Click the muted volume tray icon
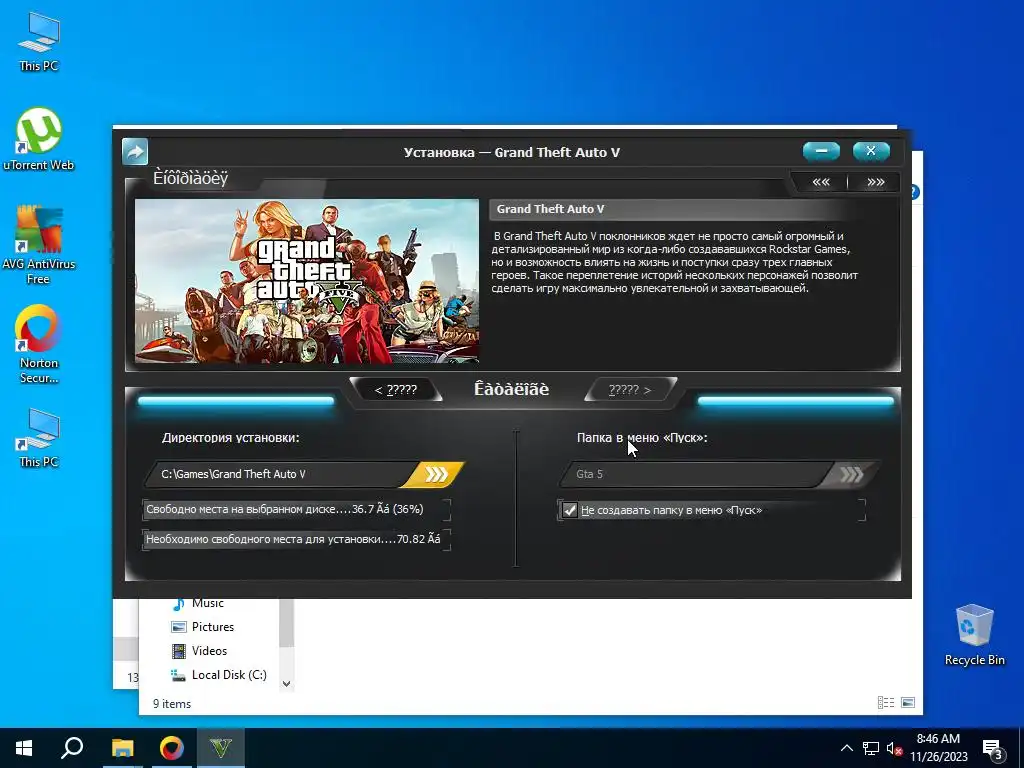Image resolution: width=1024 pixels, height=768 pixels. coord(894,748)
